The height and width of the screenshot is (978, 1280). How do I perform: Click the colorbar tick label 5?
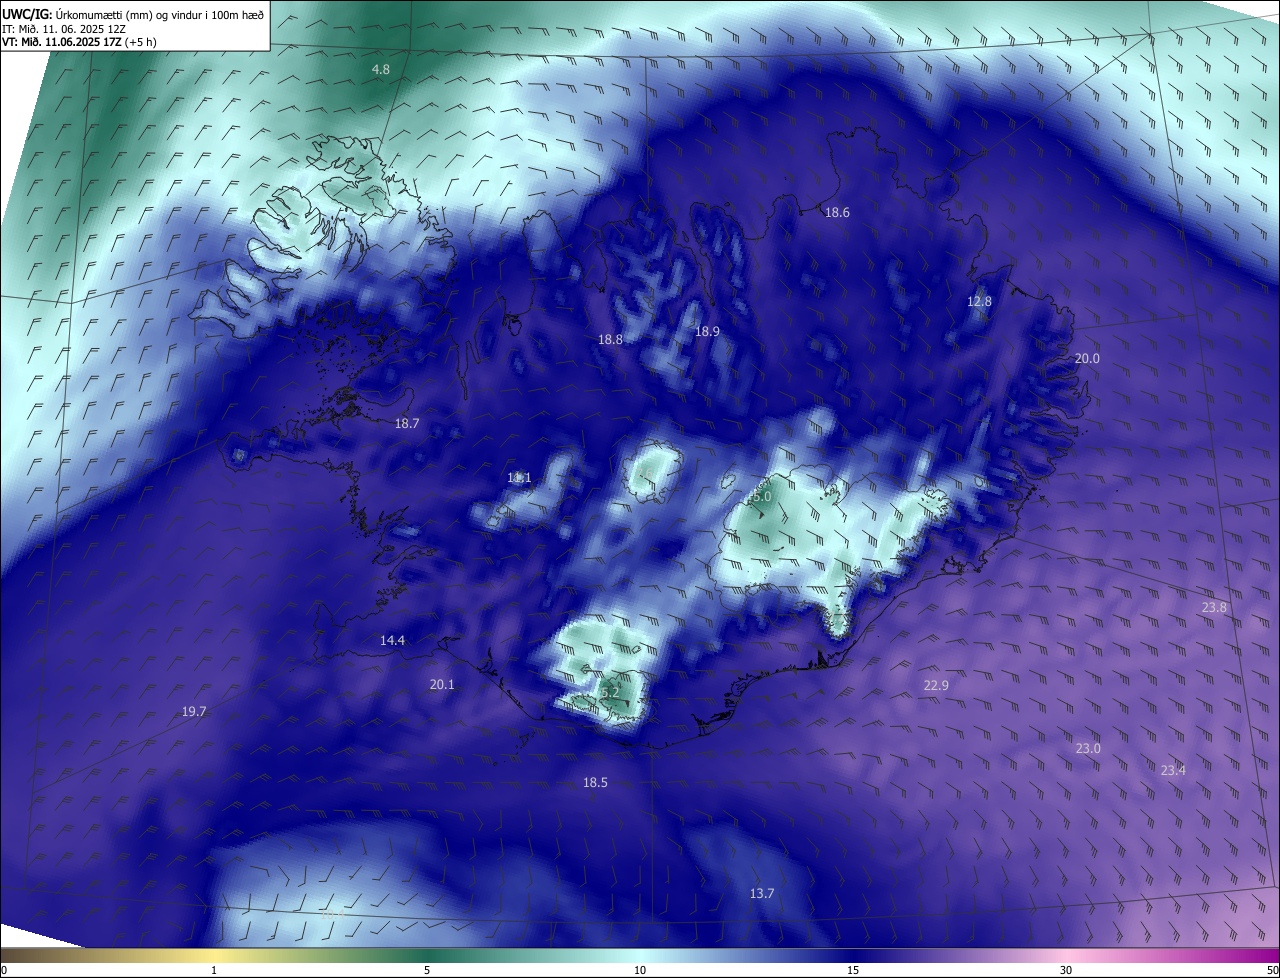tap(427, 970)
